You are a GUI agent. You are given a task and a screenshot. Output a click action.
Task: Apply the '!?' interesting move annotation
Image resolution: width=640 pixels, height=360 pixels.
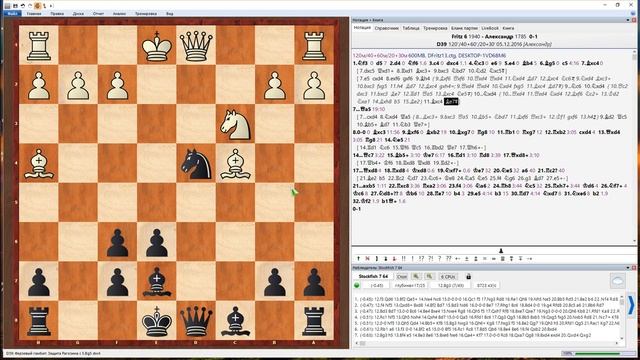[421, 258]
